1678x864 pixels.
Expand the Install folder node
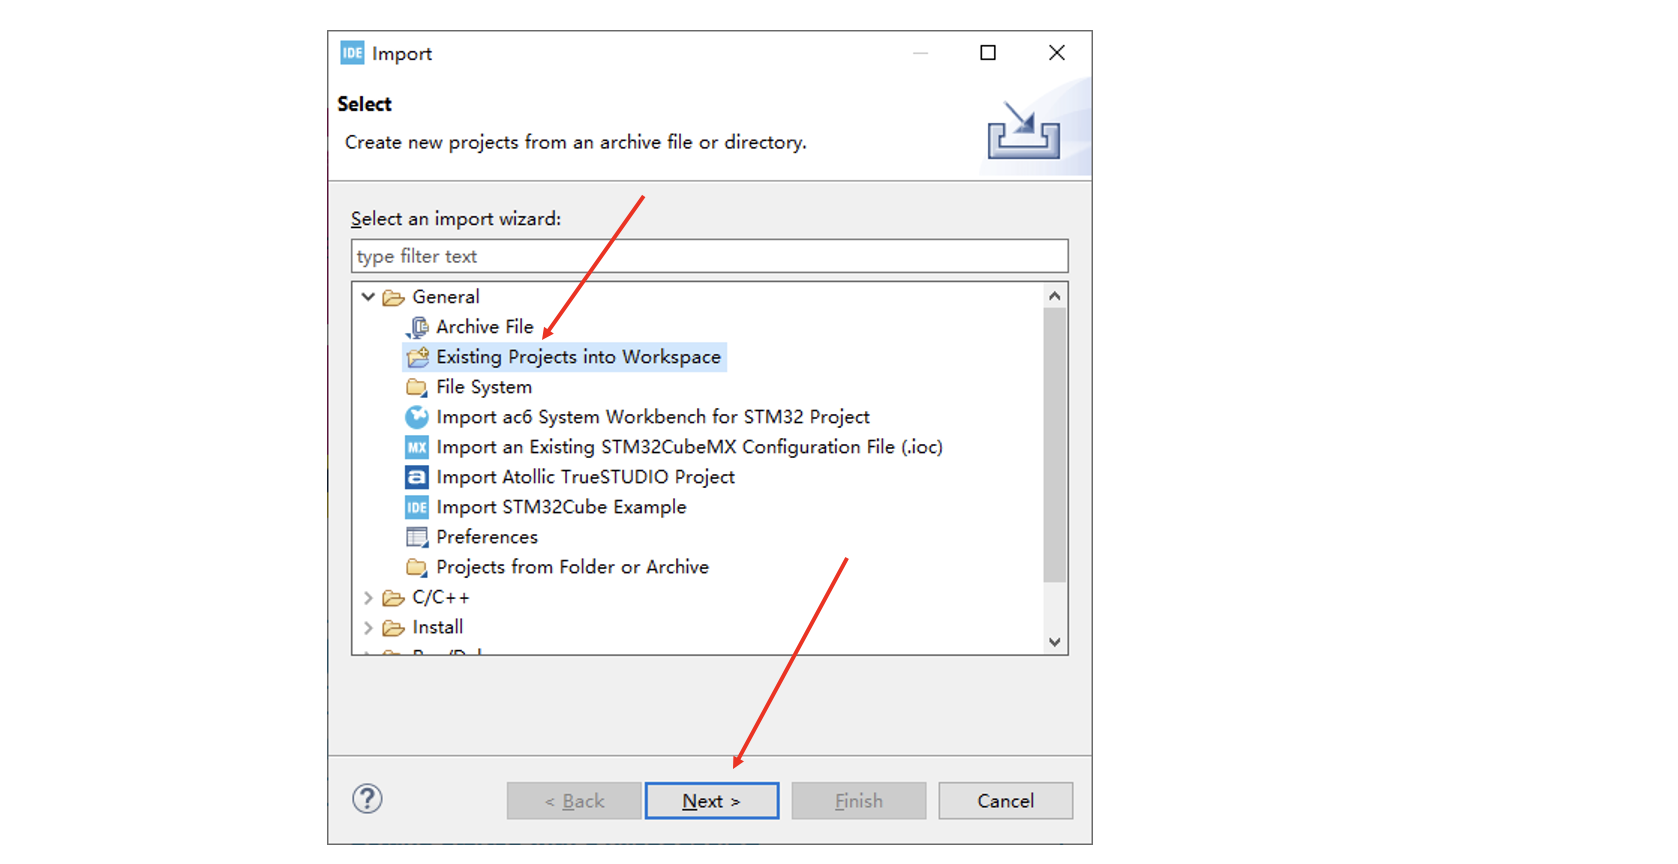click(368, 627)
